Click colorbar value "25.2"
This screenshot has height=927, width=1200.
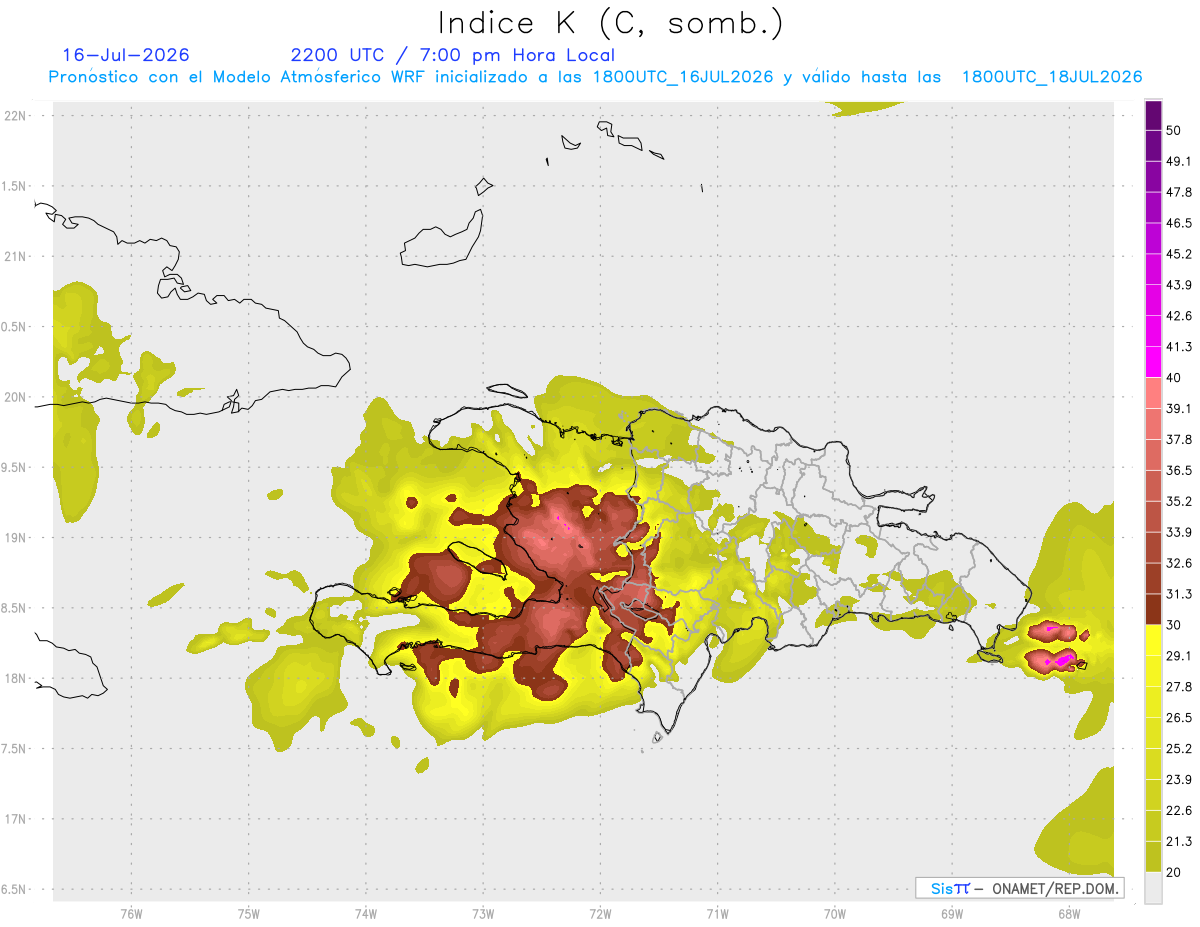[x=1179, y=748]
